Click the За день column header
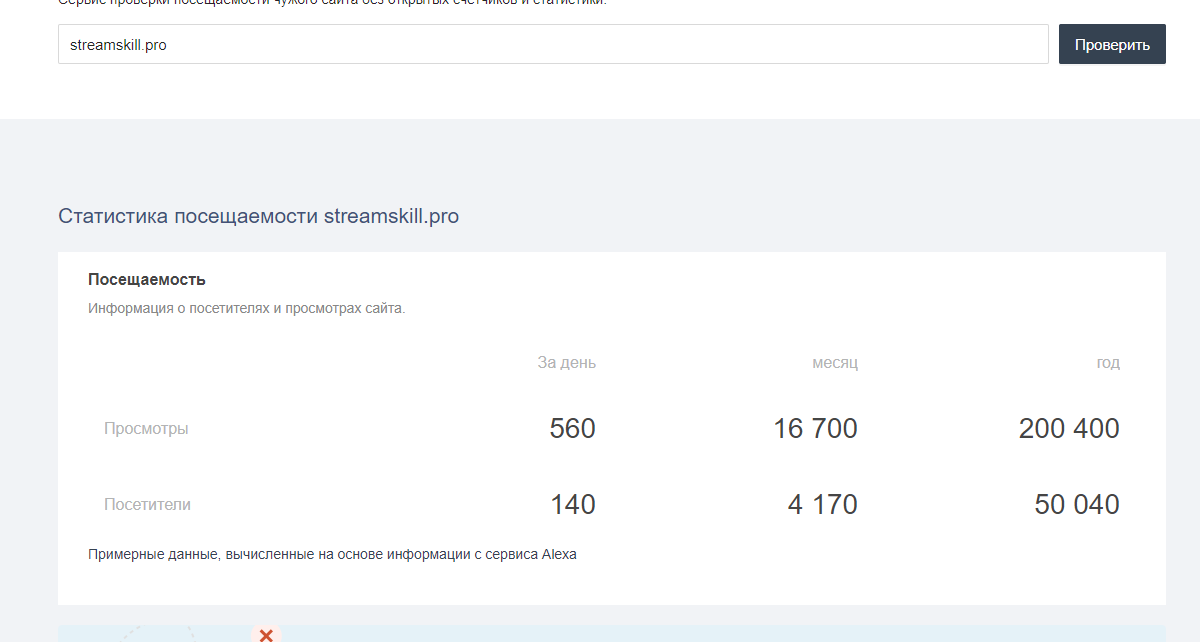Image resolution: width=1200 pixels, height=642 pixels. tap(566, 362)
